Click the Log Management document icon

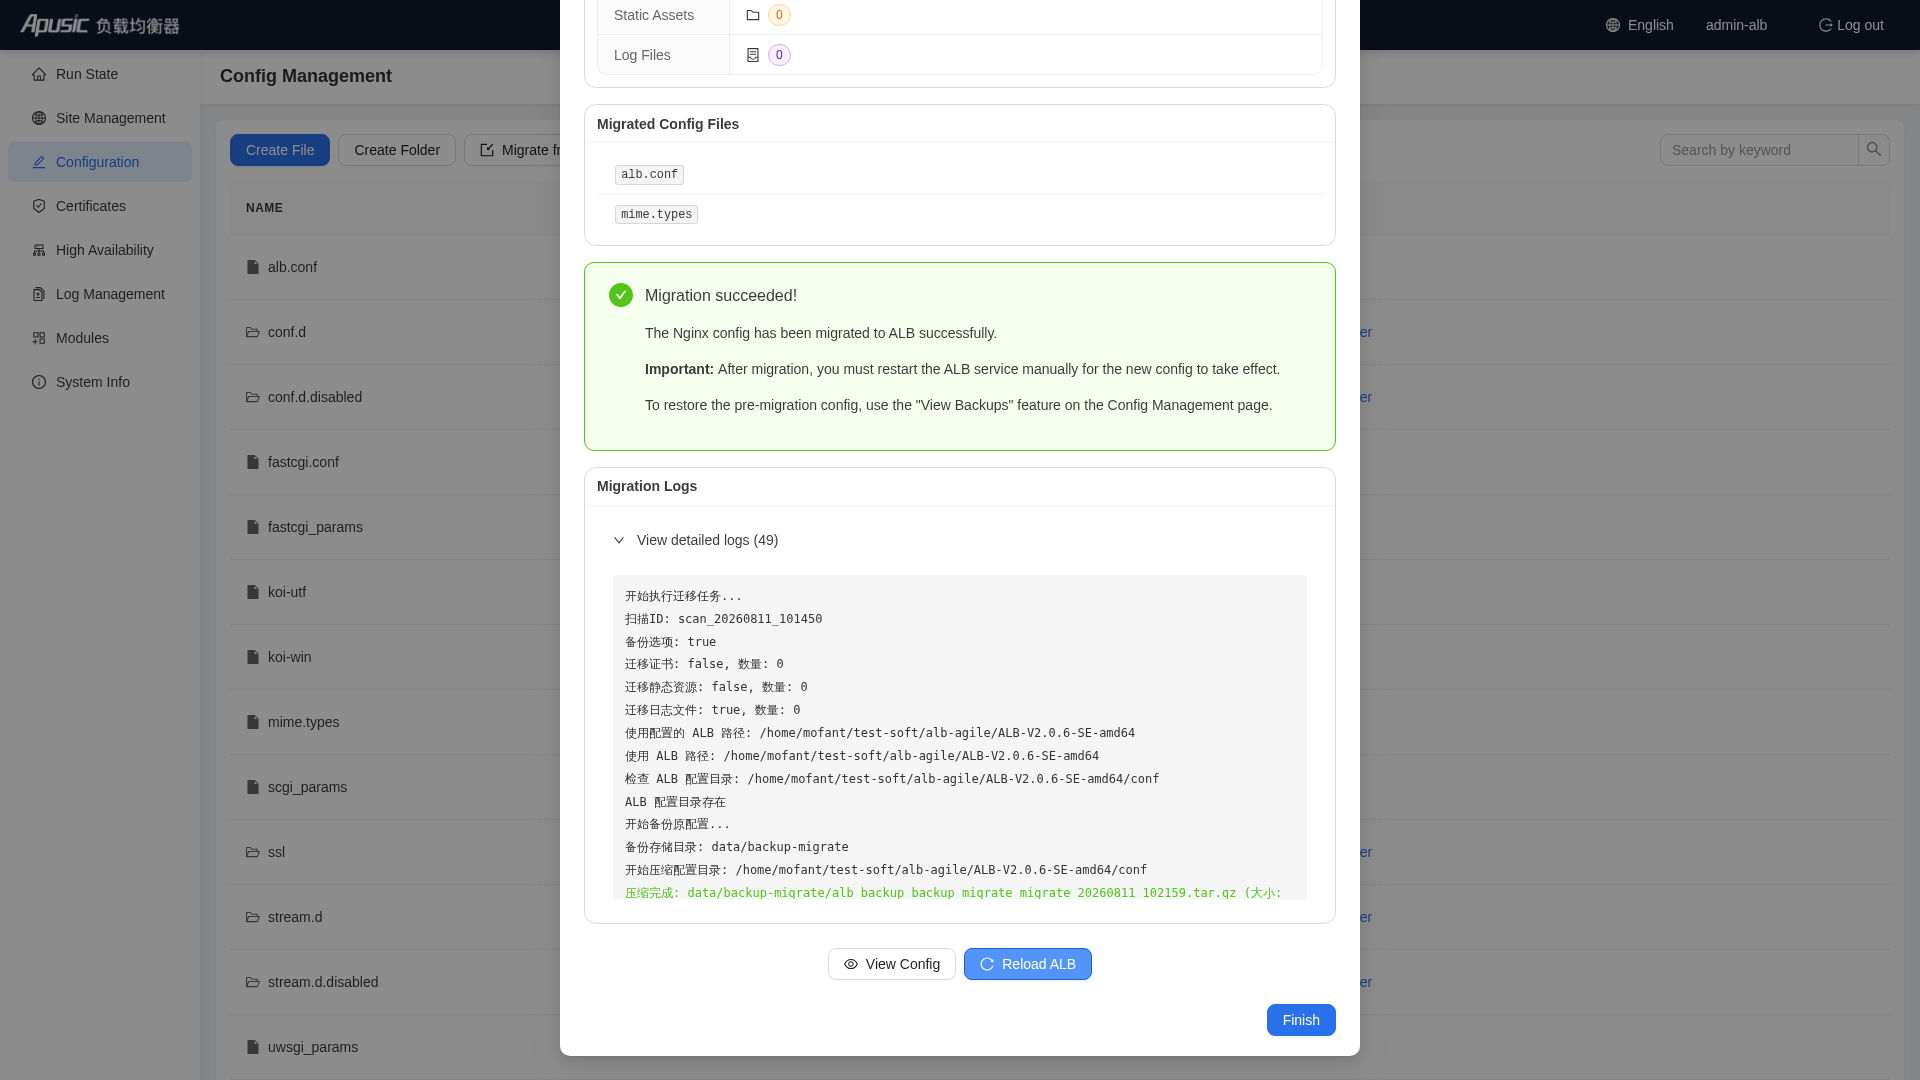click(39, 294)
